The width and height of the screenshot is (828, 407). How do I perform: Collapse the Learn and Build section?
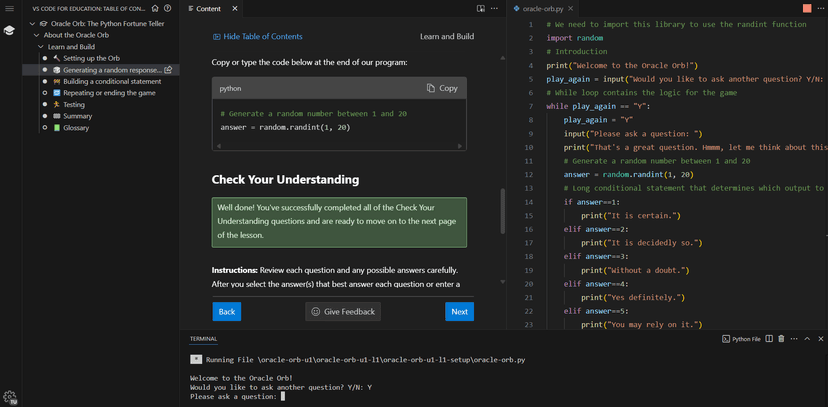click(41, 47)
